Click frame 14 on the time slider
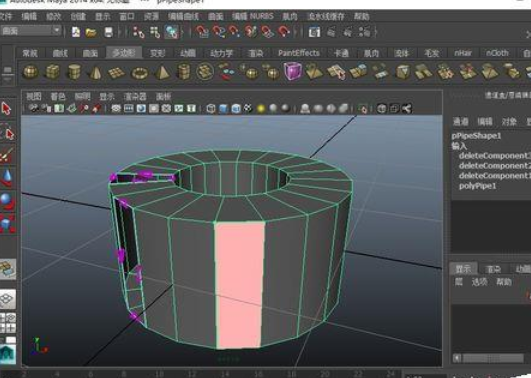Image resolution: width=531 pixels, height=378 pixels. 225,374
